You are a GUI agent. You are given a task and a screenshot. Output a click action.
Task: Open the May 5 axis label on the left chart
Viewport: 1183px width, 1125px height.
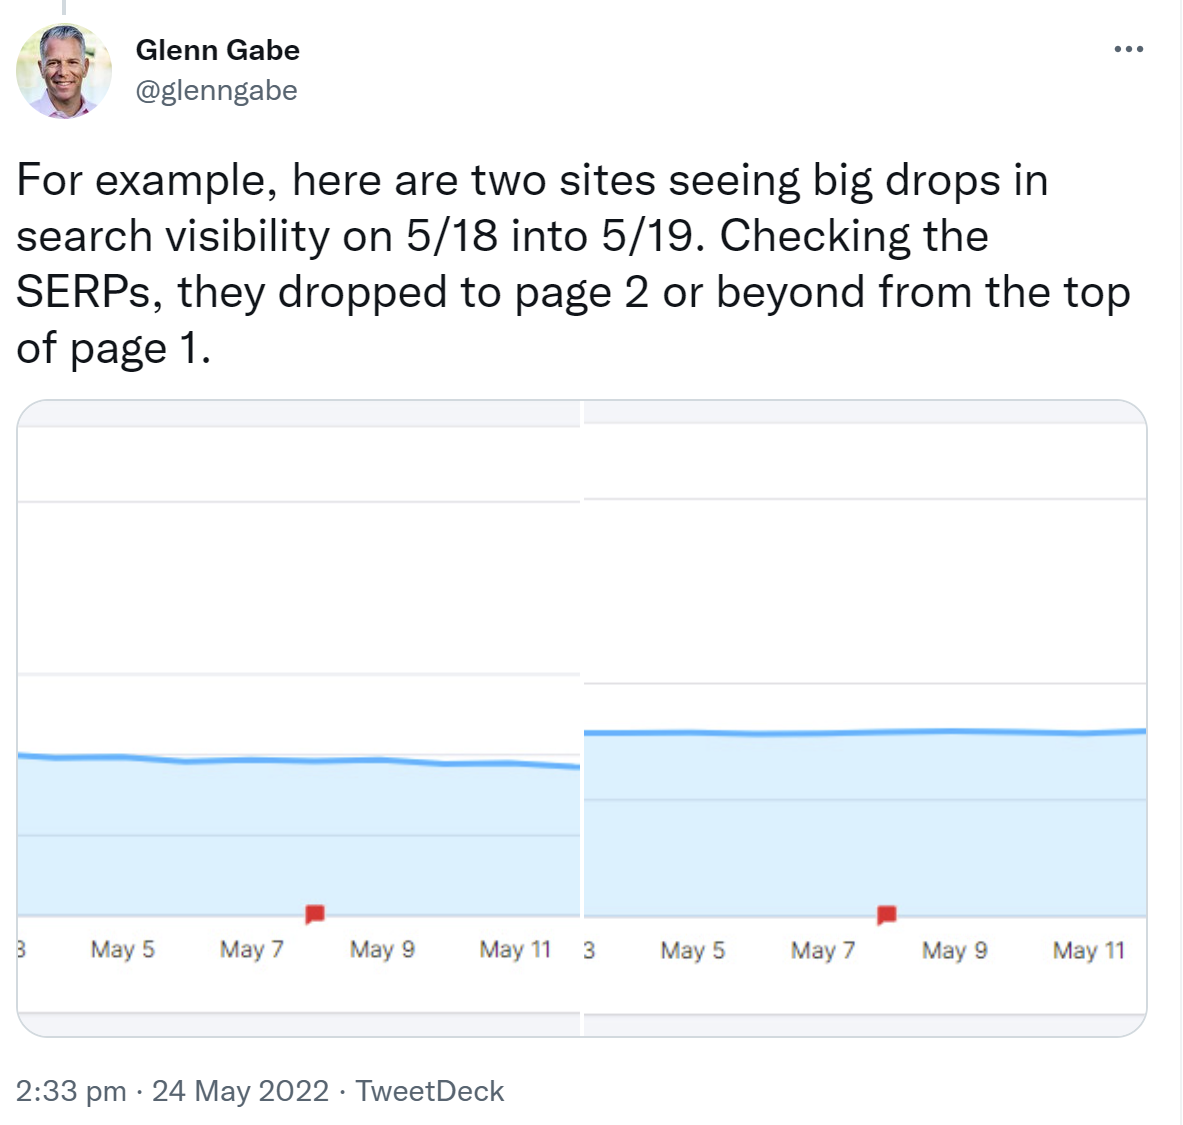pyautogui.click(x=122, y=950)
